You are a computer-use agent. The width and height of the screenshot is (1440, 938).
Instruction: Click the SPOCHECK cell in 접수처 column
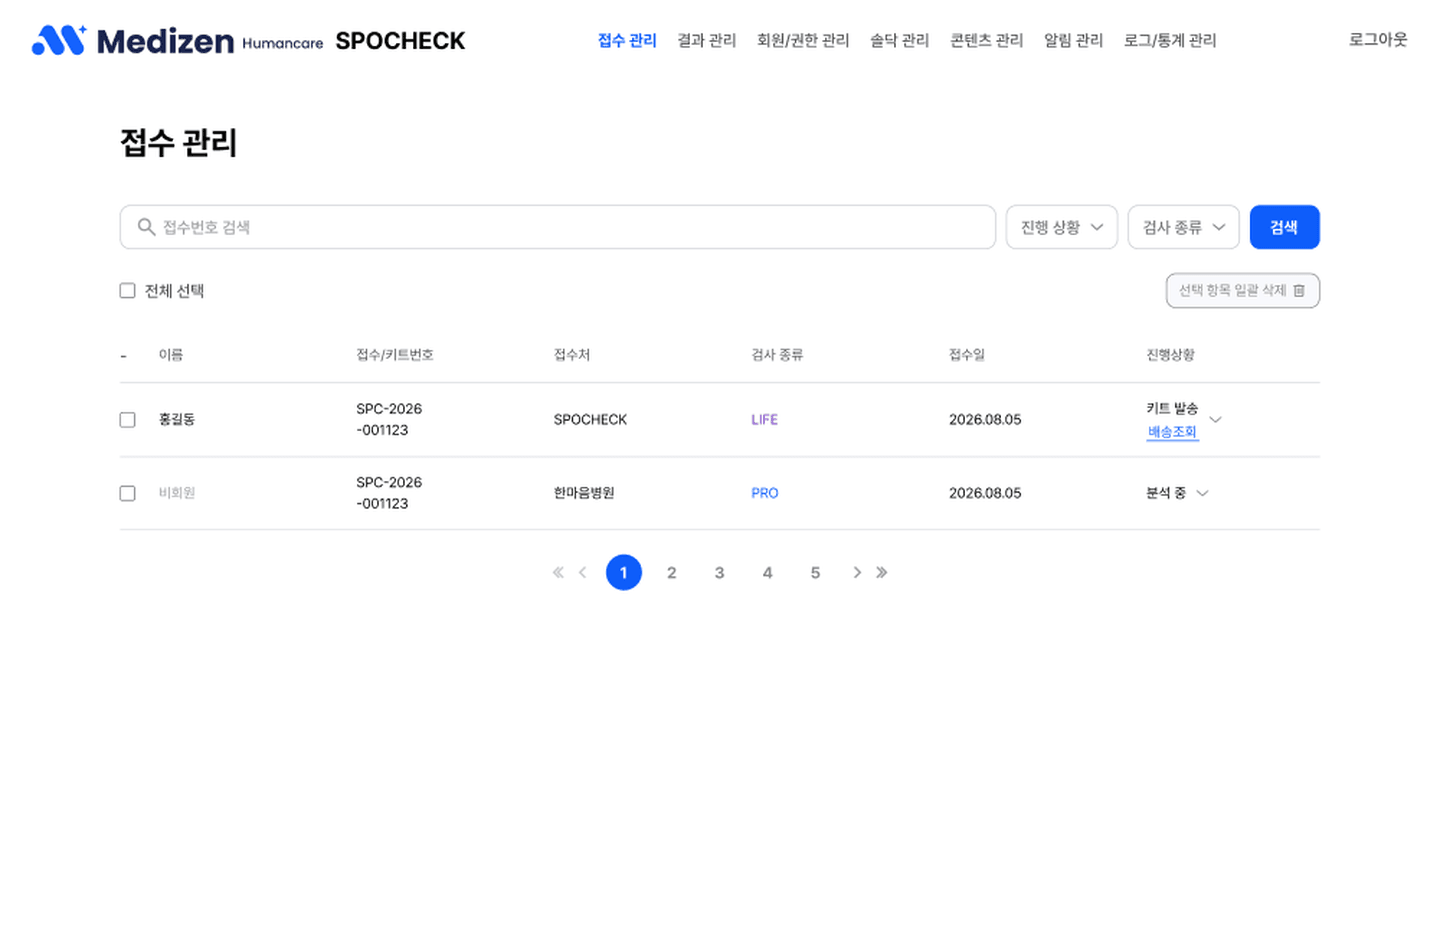click(x=590, y=420)
